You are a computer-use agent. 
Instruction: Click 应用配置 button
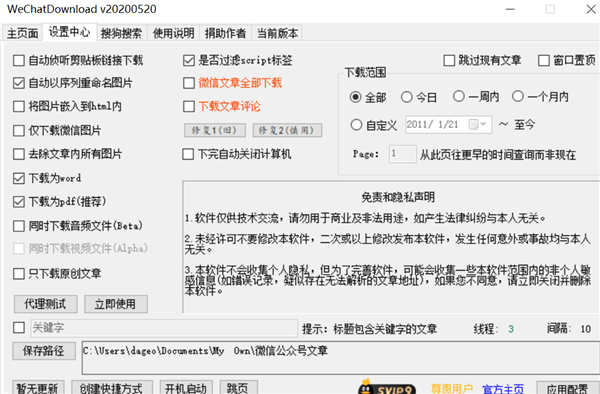pos(567,387)
